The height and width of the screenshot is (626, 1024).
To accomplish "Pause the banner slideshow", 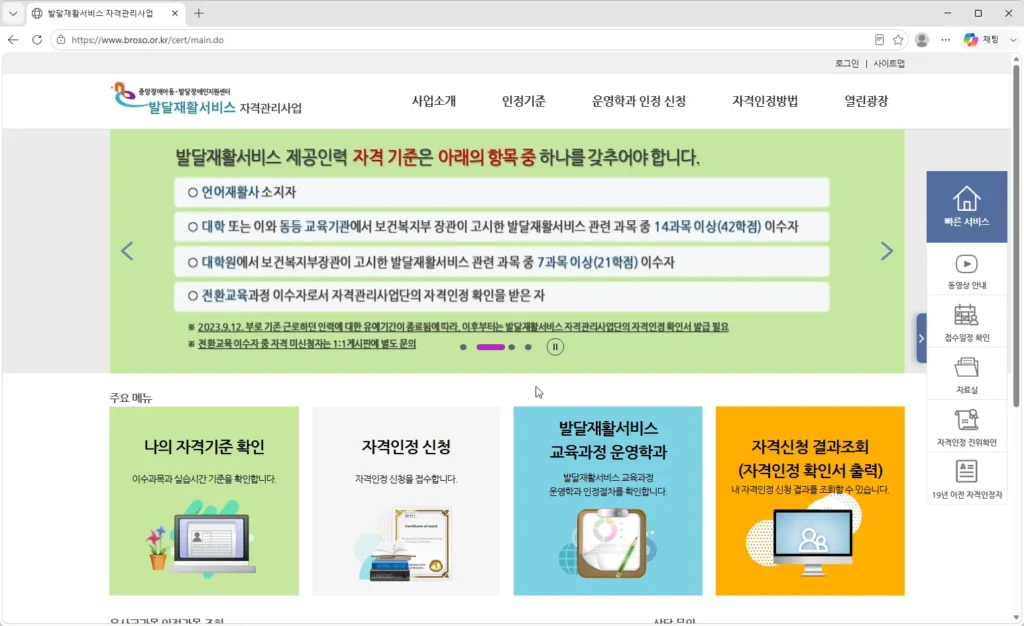I will (554, 347).
